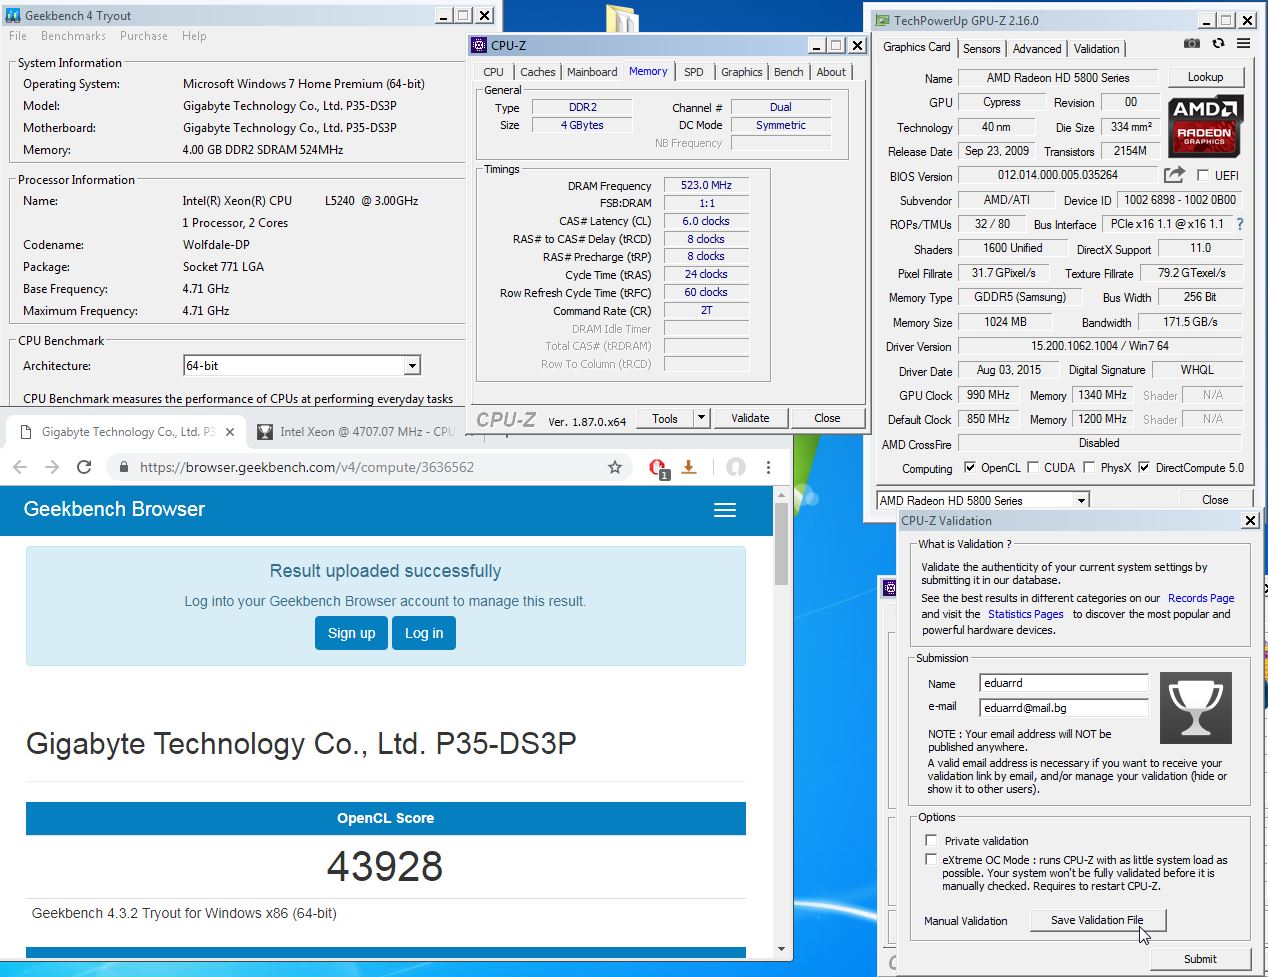
Task: Open the GPU-Z Advanced tab
Action: click(1037, 48)
